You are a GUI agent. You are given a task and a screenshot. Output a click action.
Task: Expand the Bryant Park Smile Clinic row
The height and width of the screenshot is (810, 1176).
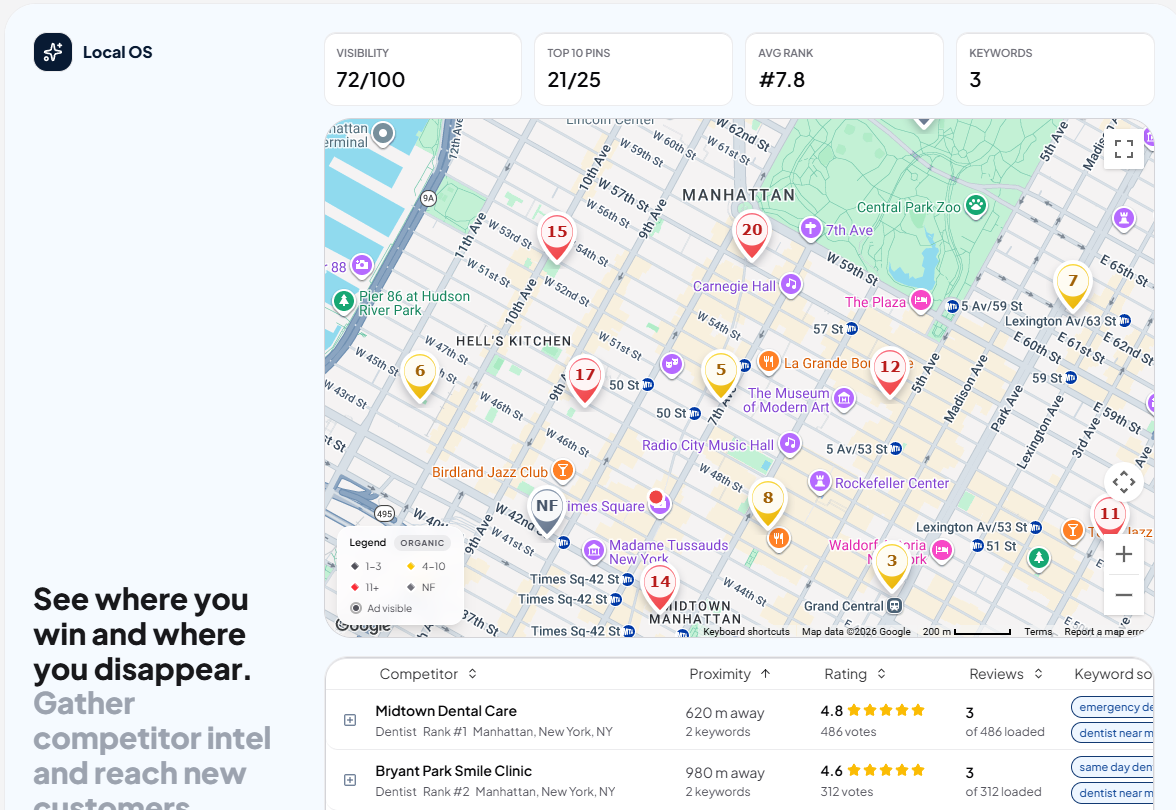pyautogui.click(x=350, y=780)
